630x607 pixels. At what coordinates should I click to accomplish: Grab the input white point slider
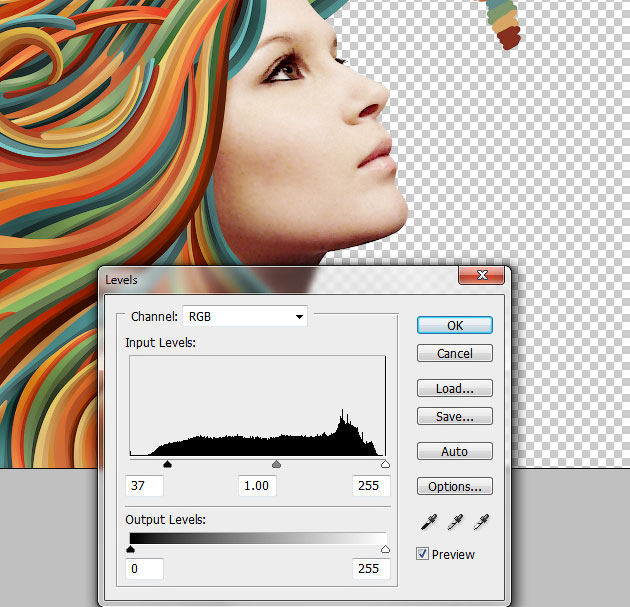pyautogui.click(x=385, y=464)
